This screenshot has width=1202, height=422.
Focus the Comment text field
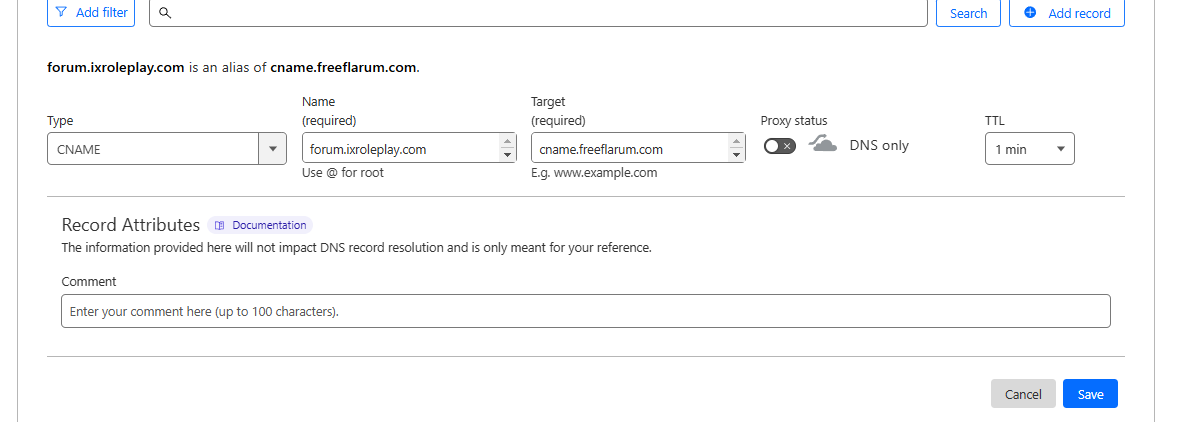(585, 311)
